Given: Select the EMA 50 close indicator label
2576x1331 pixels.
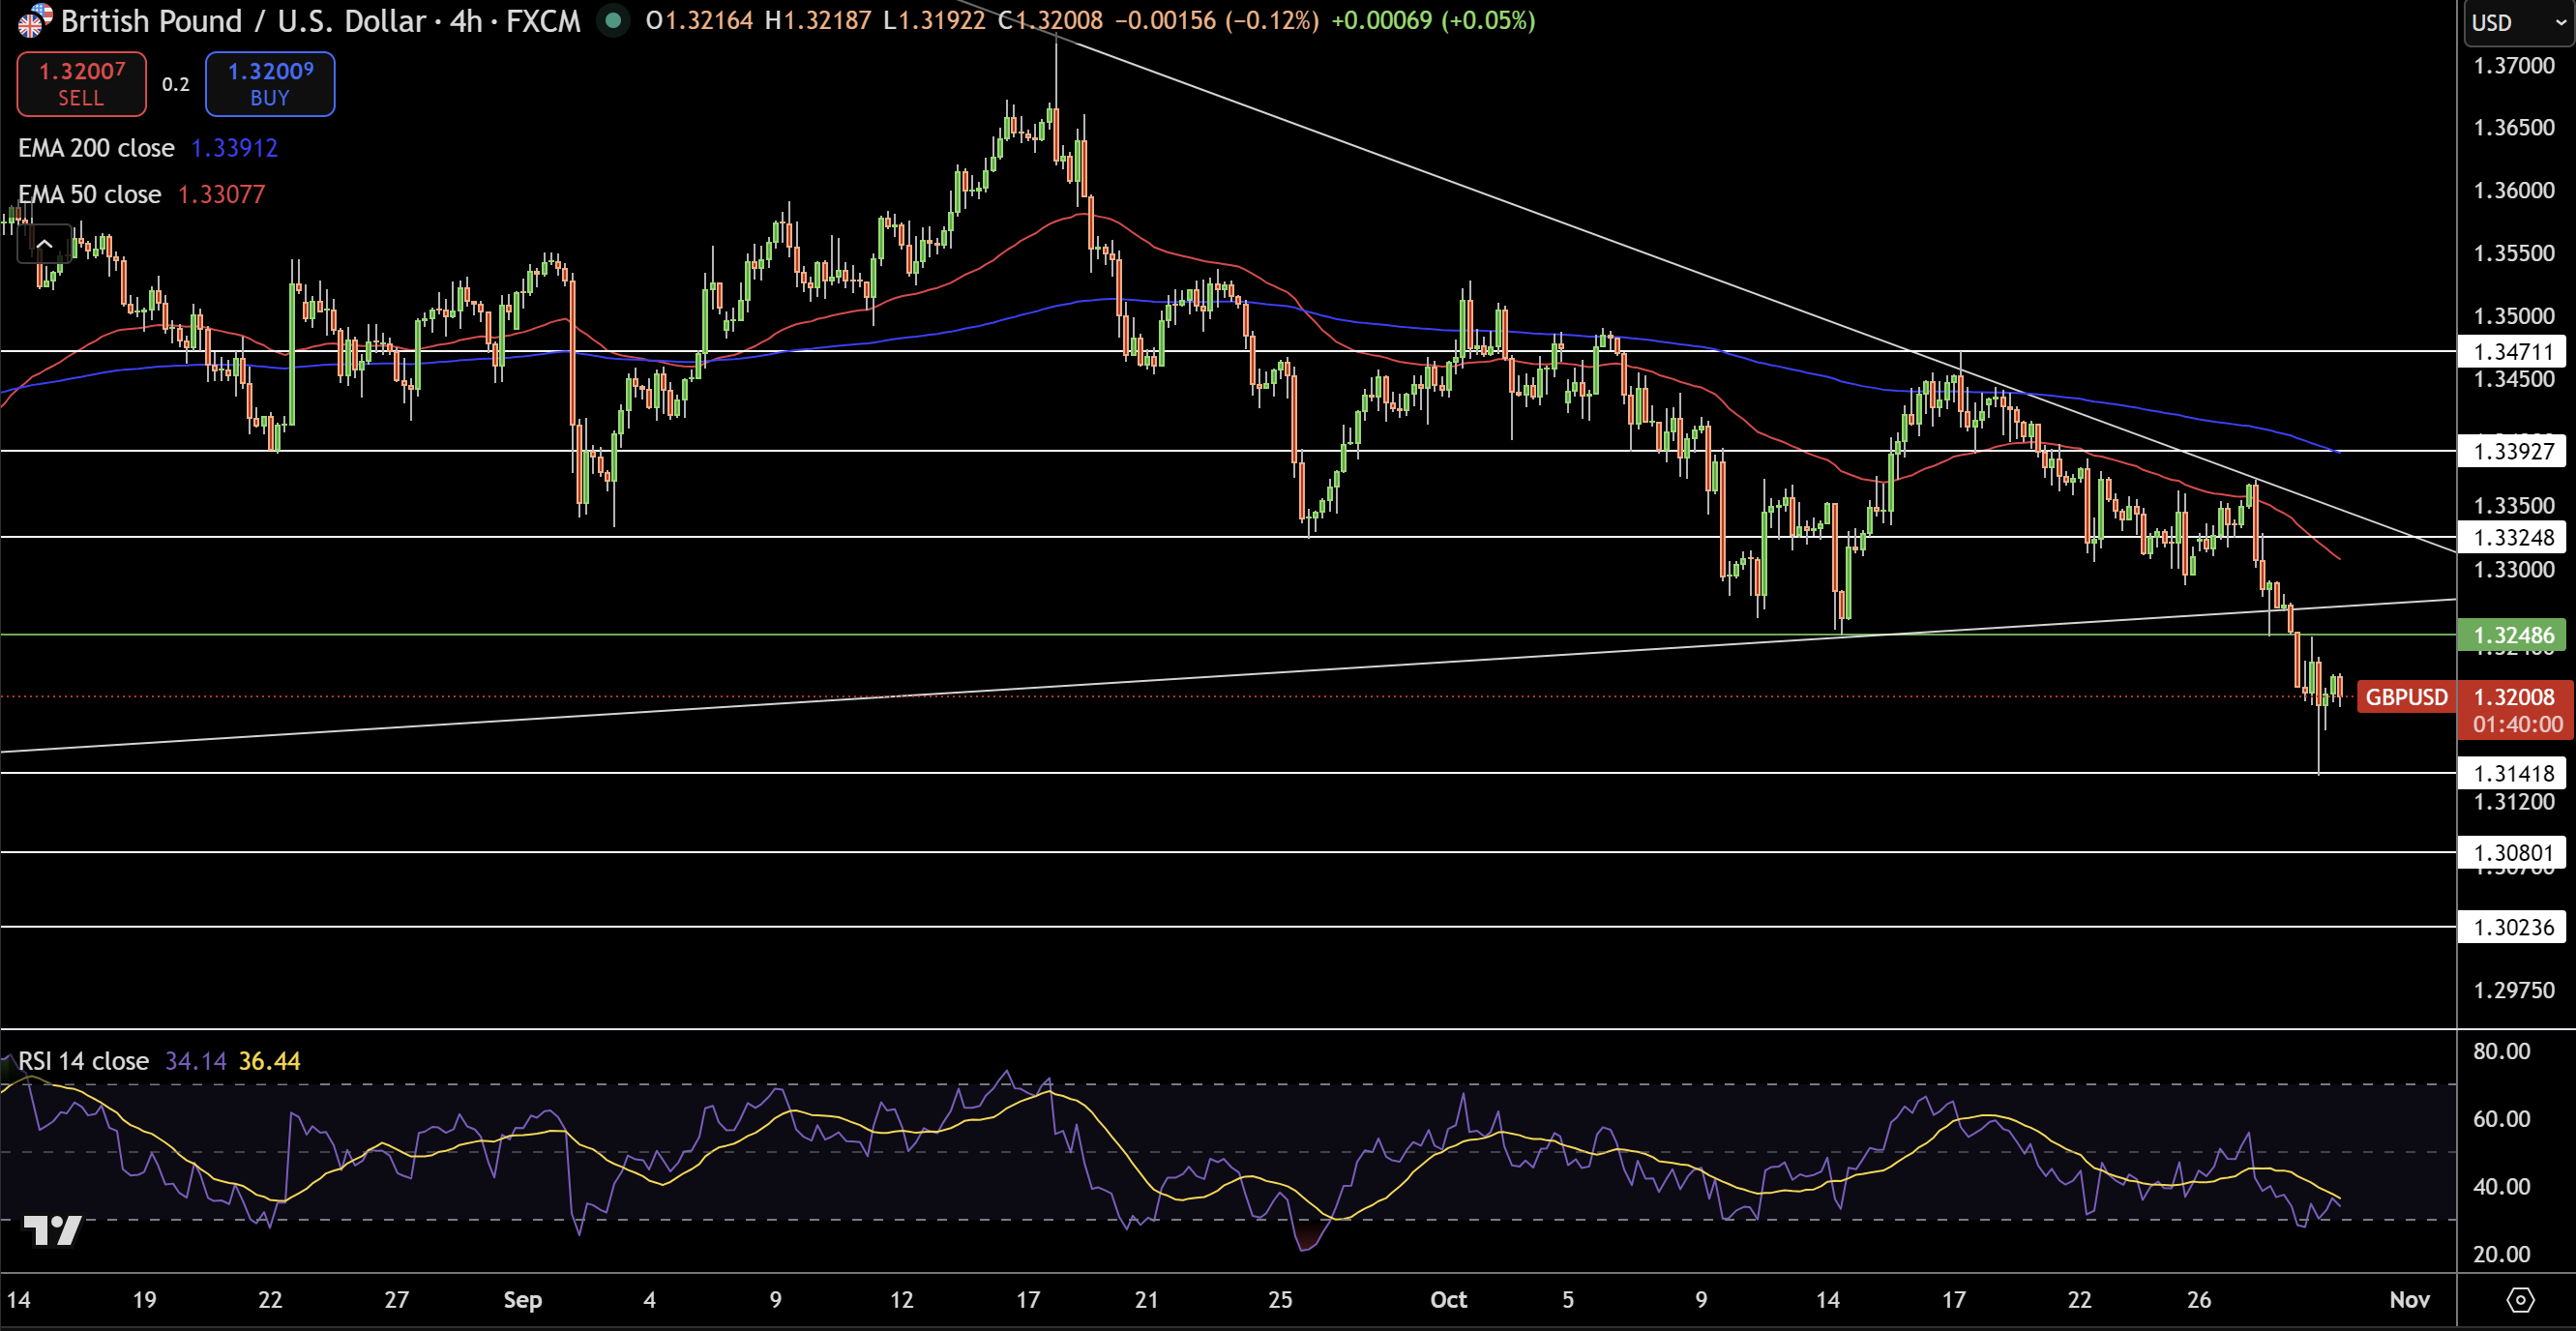Looking at the screenshot, I should [89, 194].
